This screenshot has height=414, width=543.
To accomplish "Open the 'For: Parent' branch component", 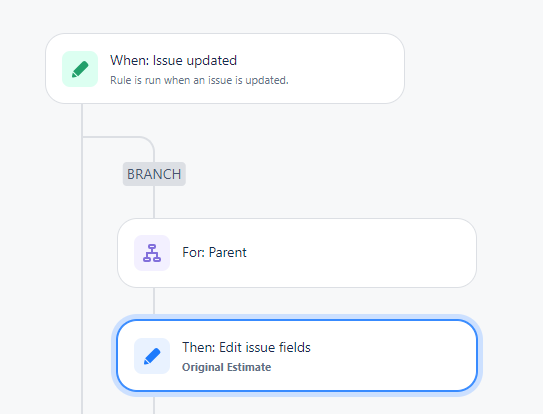I will point(297,253).
